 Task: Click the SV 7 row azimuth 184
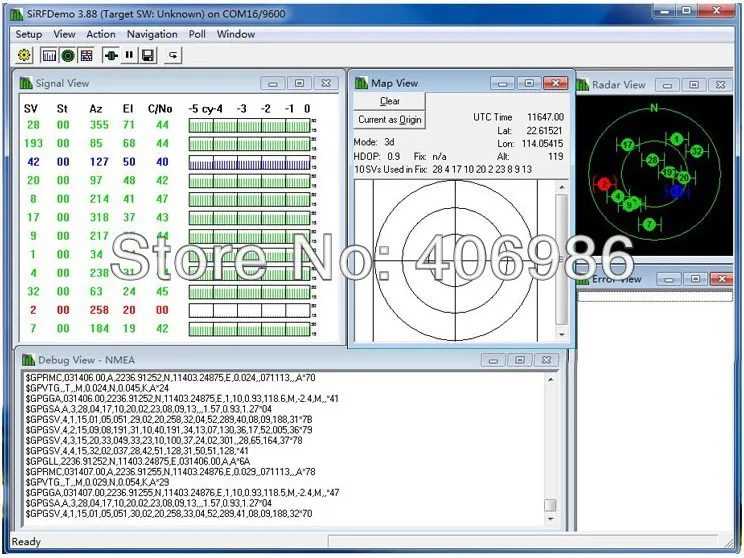[x=99, y=328]
